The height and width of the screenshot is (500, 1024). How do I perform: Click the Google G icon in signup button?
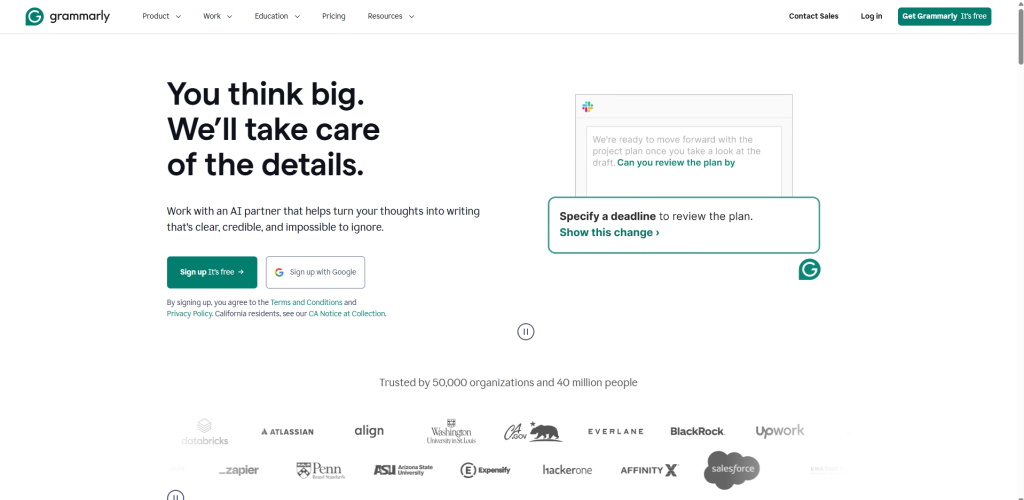pyautogui.click(x=280, y=272)
